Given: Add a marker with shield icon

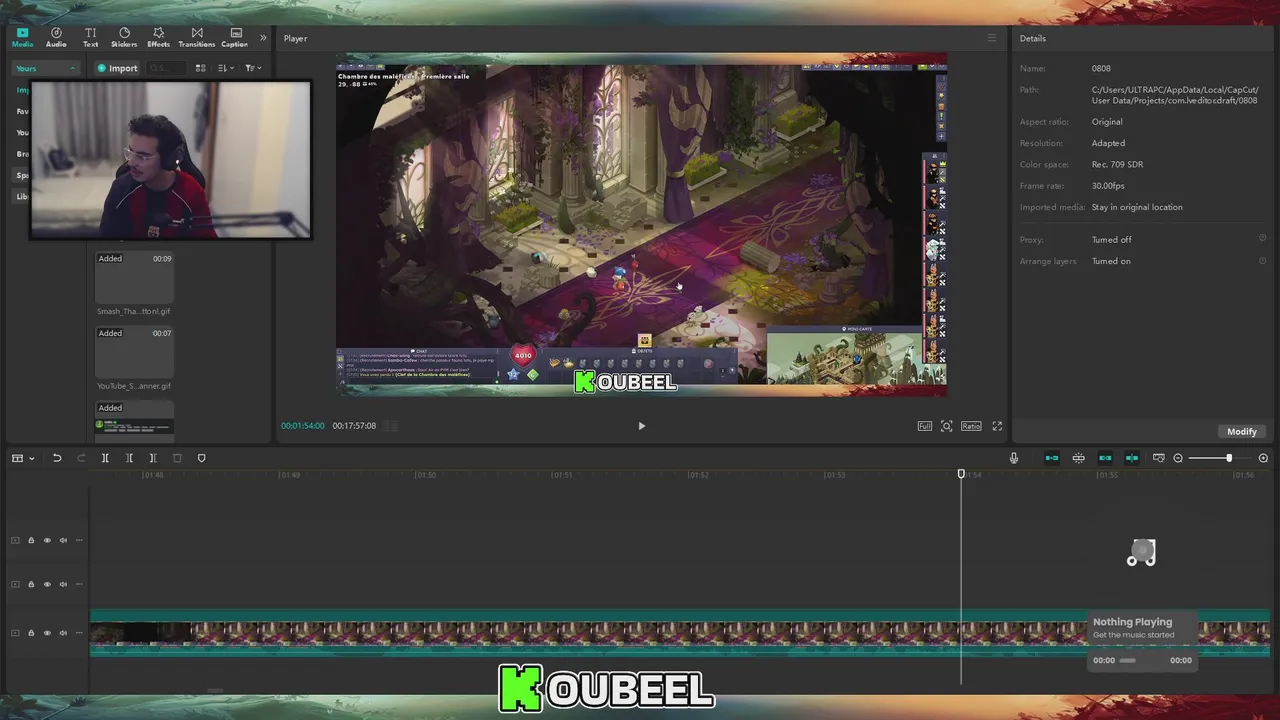Looking at the screenshot, I should pos(201,458).
